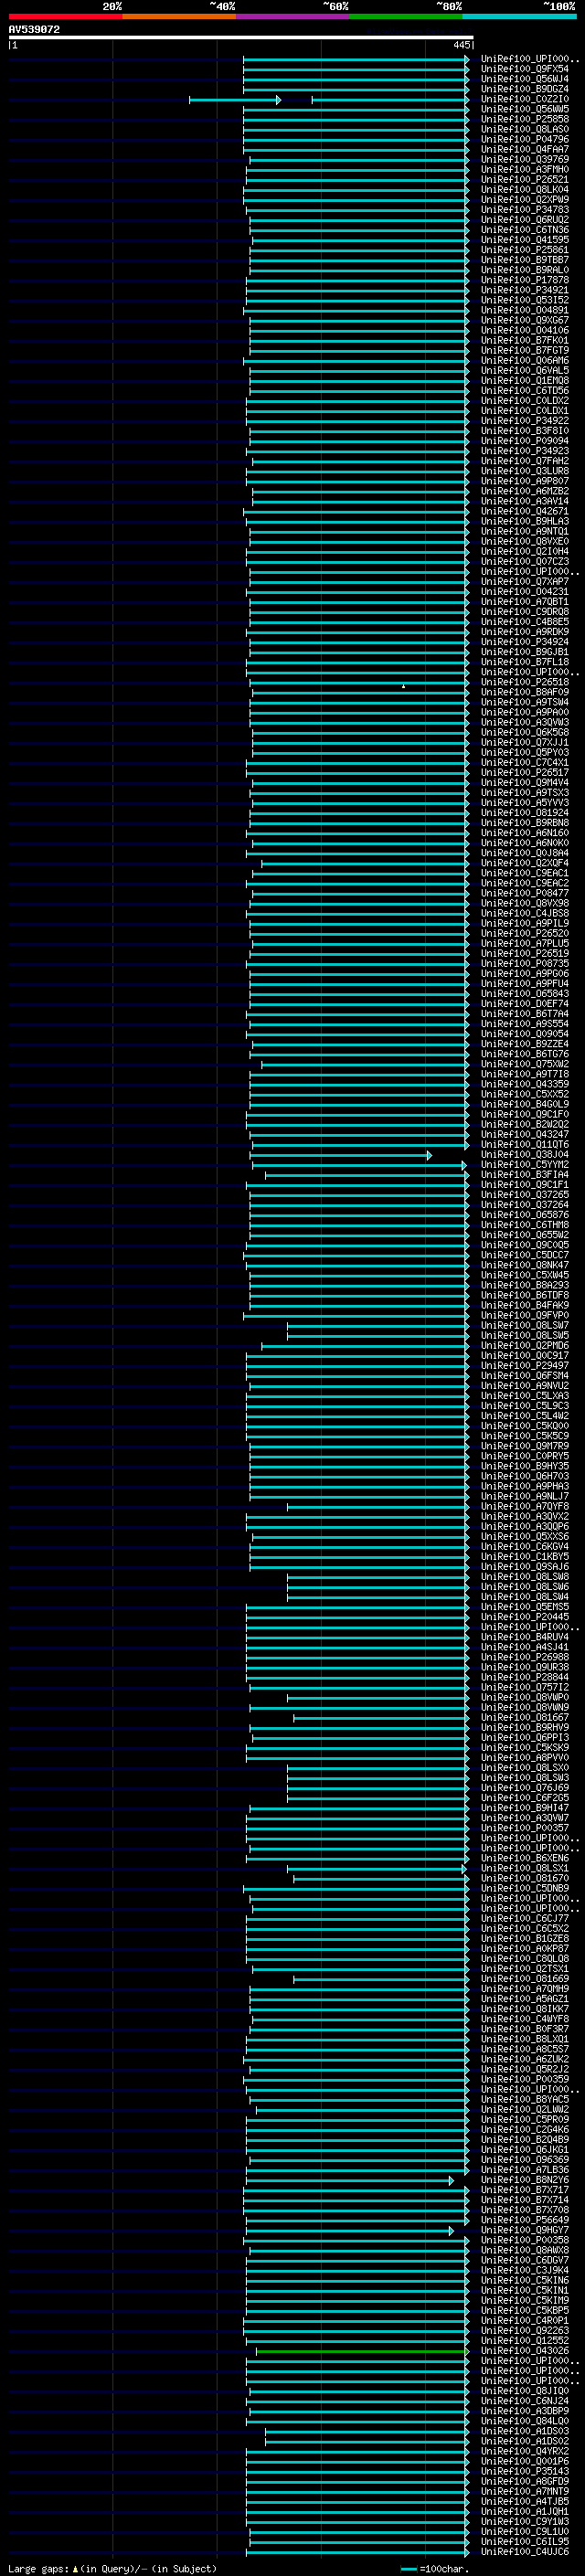The height and width of the screenshot is (2576, 585).
Task: Select the UniRef100_Q37265 label
Action: (524, 1194)
